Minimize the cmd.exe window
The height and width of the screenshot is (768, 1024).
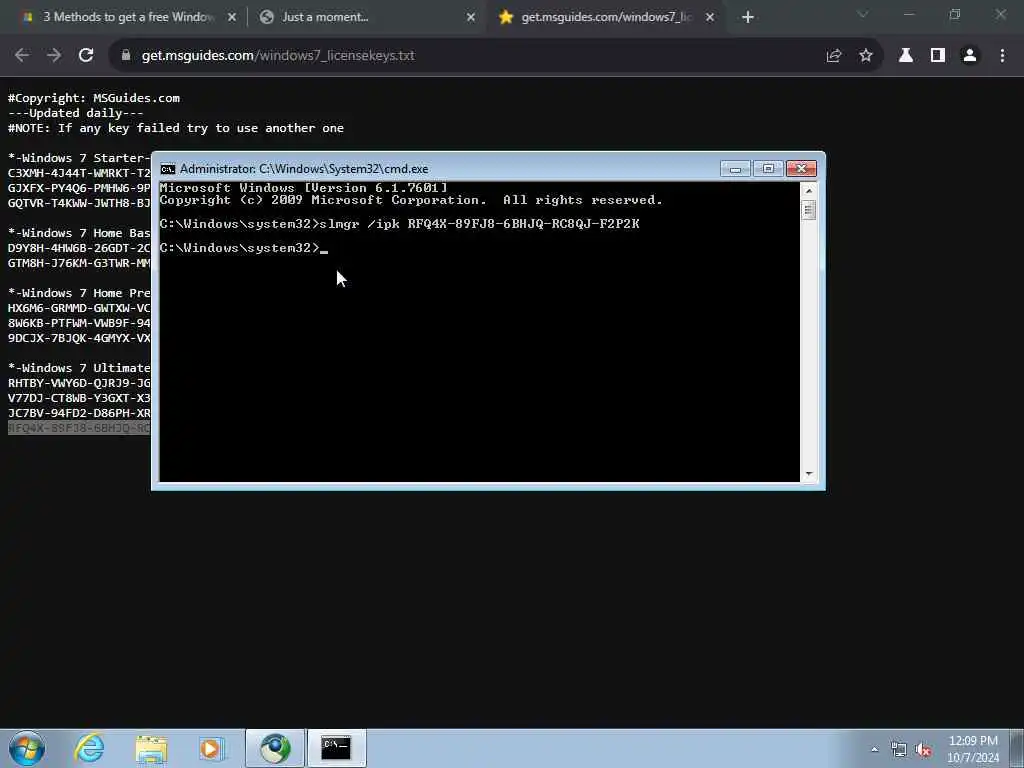point(735,168)
